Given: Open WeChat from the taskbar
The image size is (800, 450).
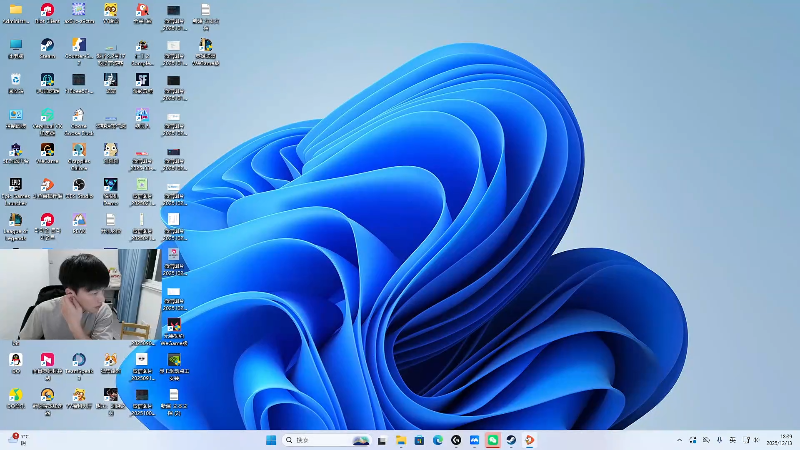Looking at the screenshot, I should (x=492, y=440).
